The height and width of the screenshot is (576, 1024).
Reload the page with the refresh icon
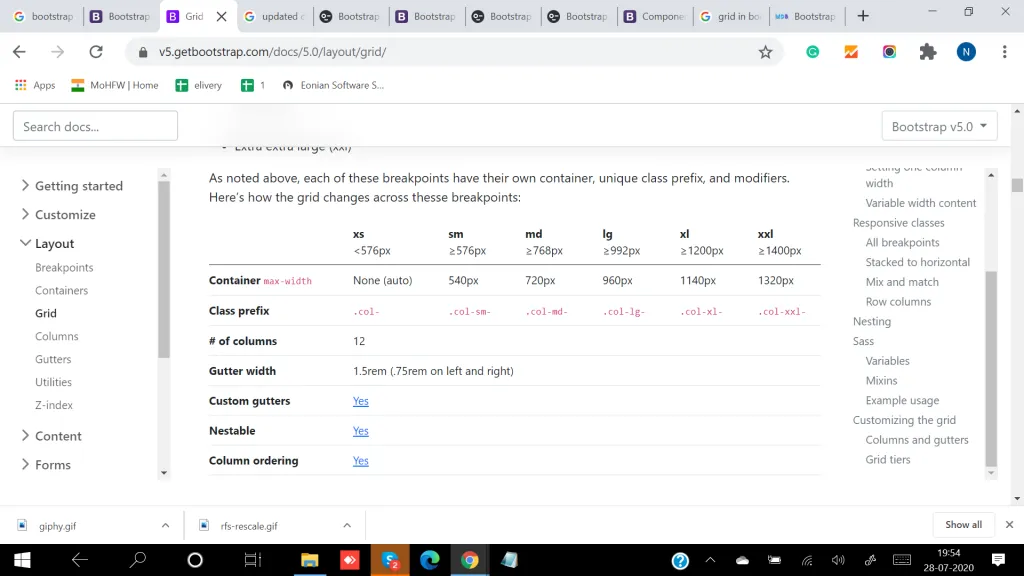click(x=96, y=52)
